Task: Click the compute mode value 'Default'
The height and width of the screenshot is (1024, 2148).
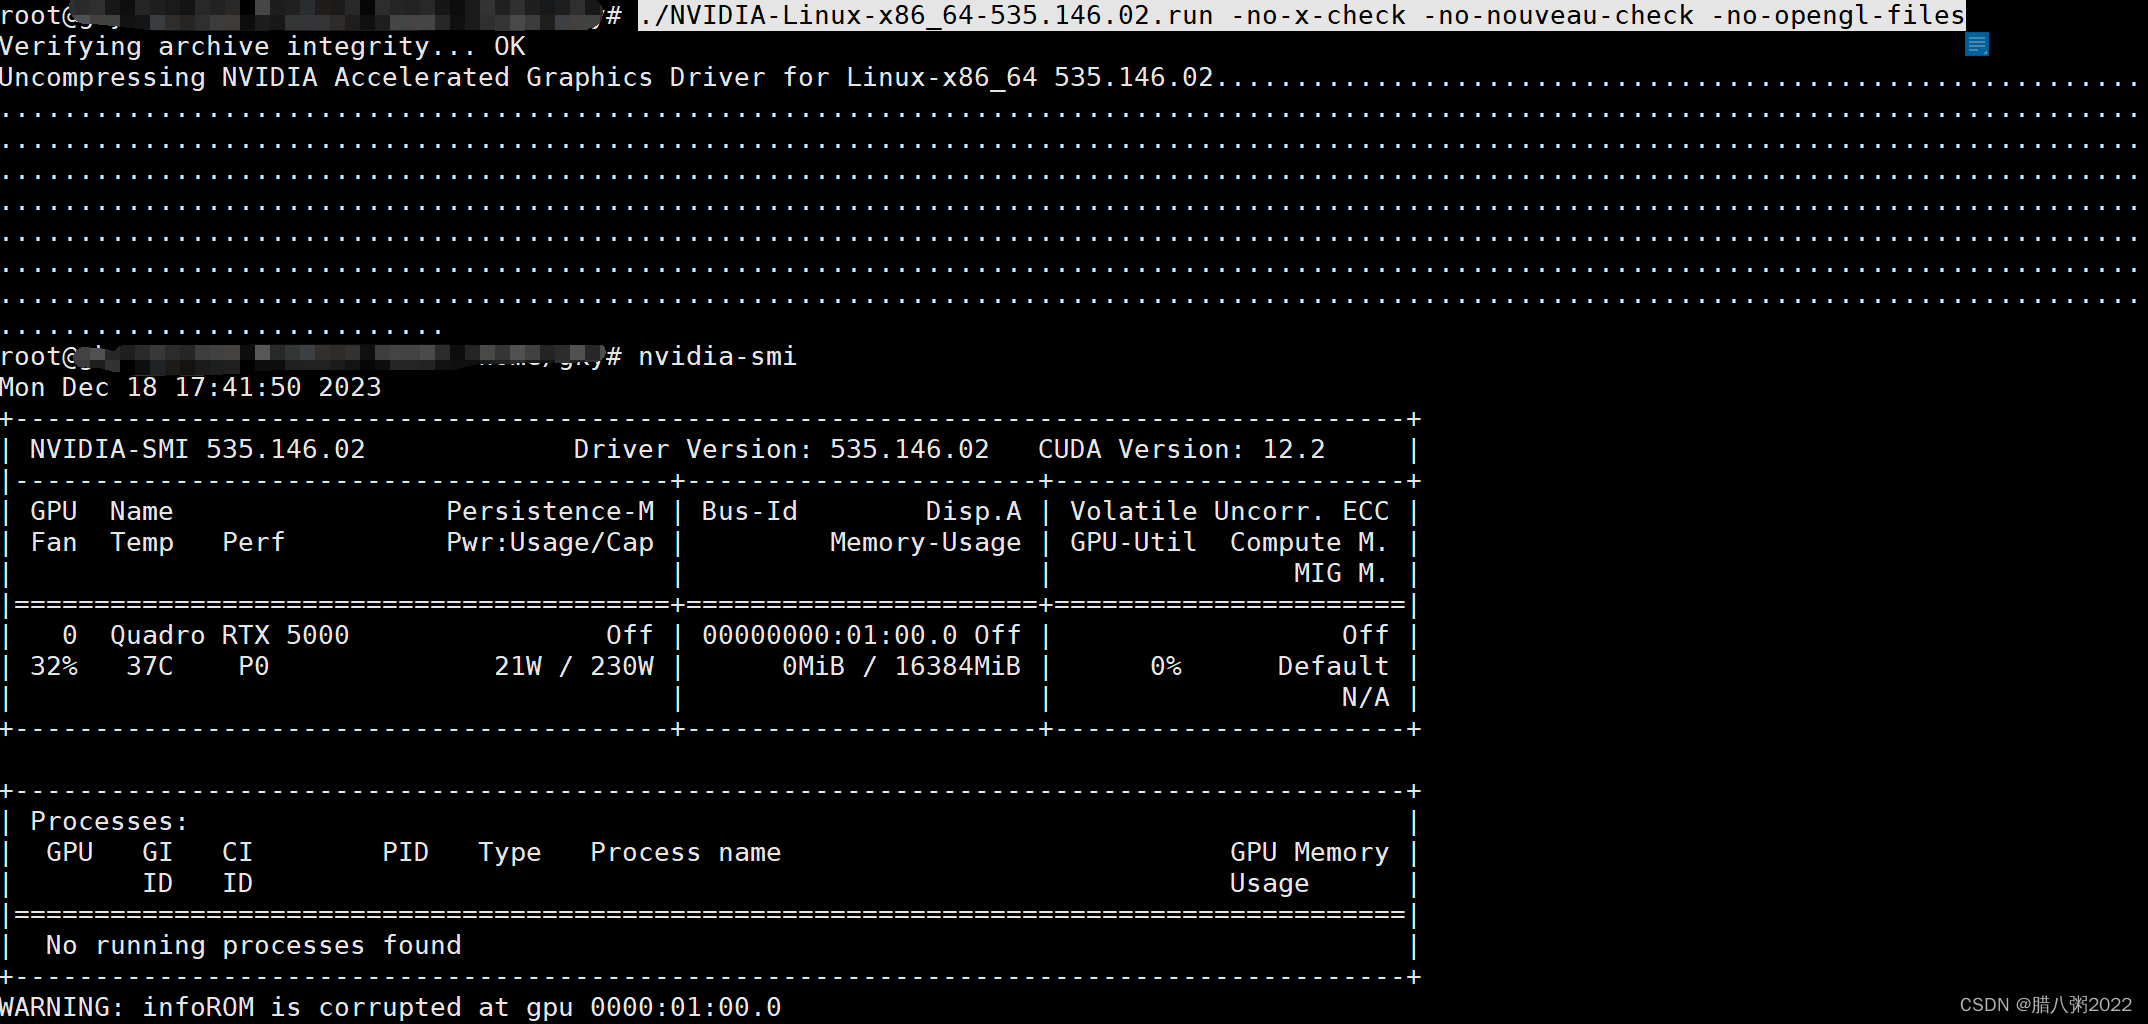Action: pyautogui.click(x=1333, y=667)
